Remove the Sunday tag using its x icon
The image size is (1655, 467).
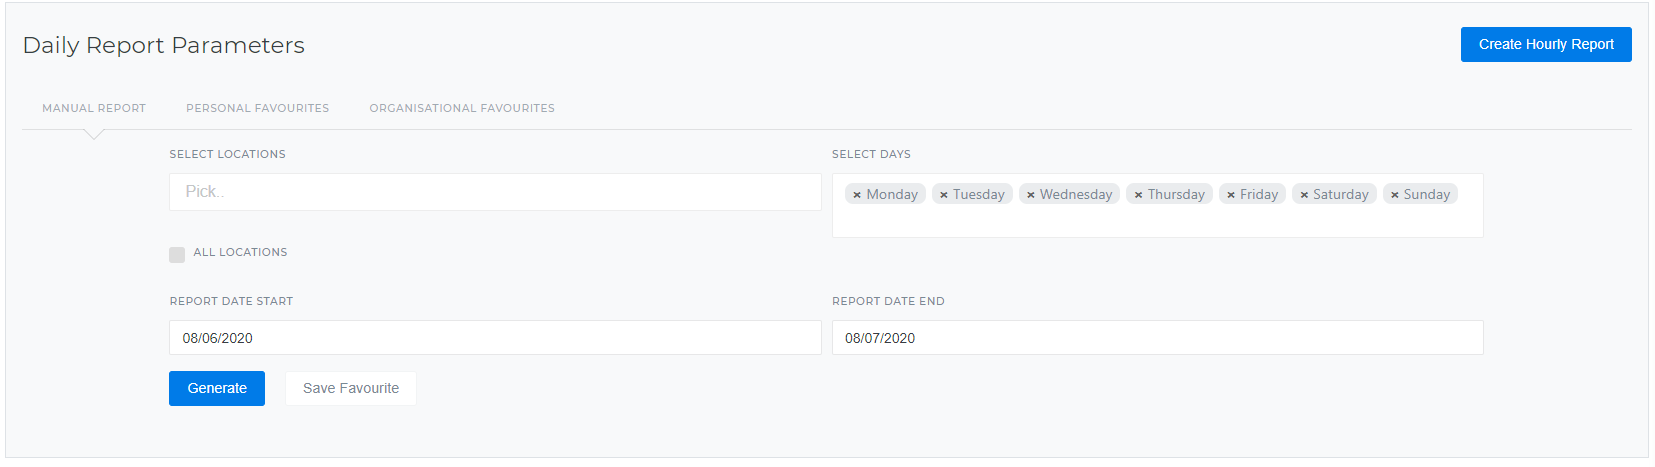(x=1395, y=195)
